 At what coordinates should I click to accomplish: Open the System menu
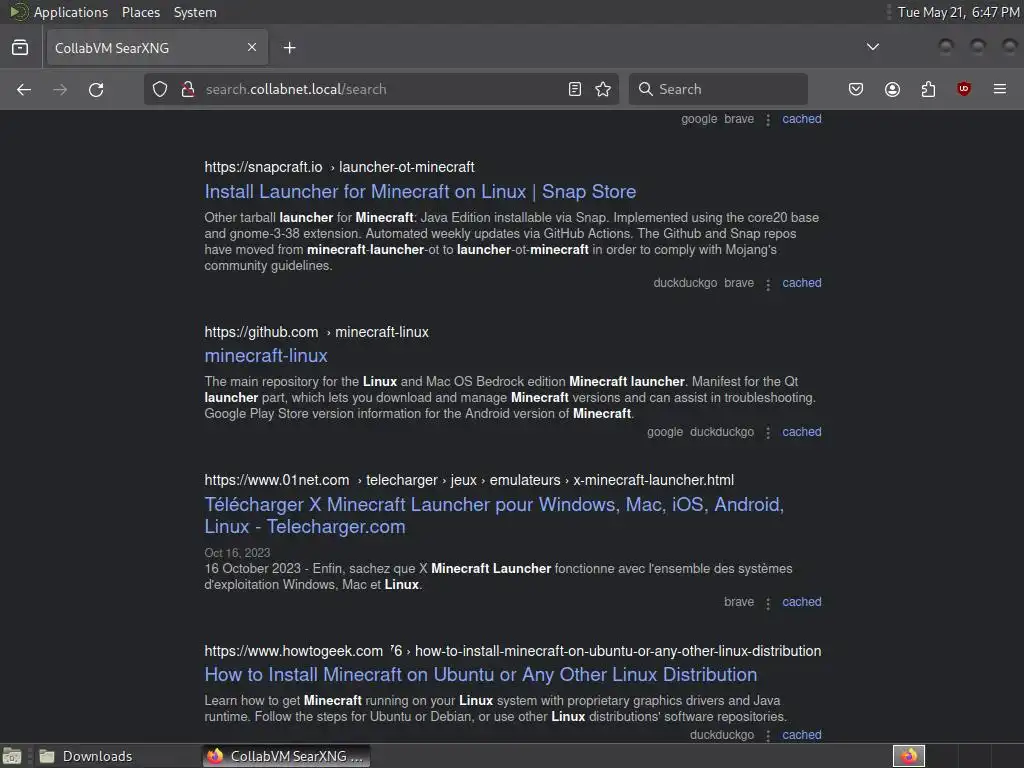[x=195, y=12]
